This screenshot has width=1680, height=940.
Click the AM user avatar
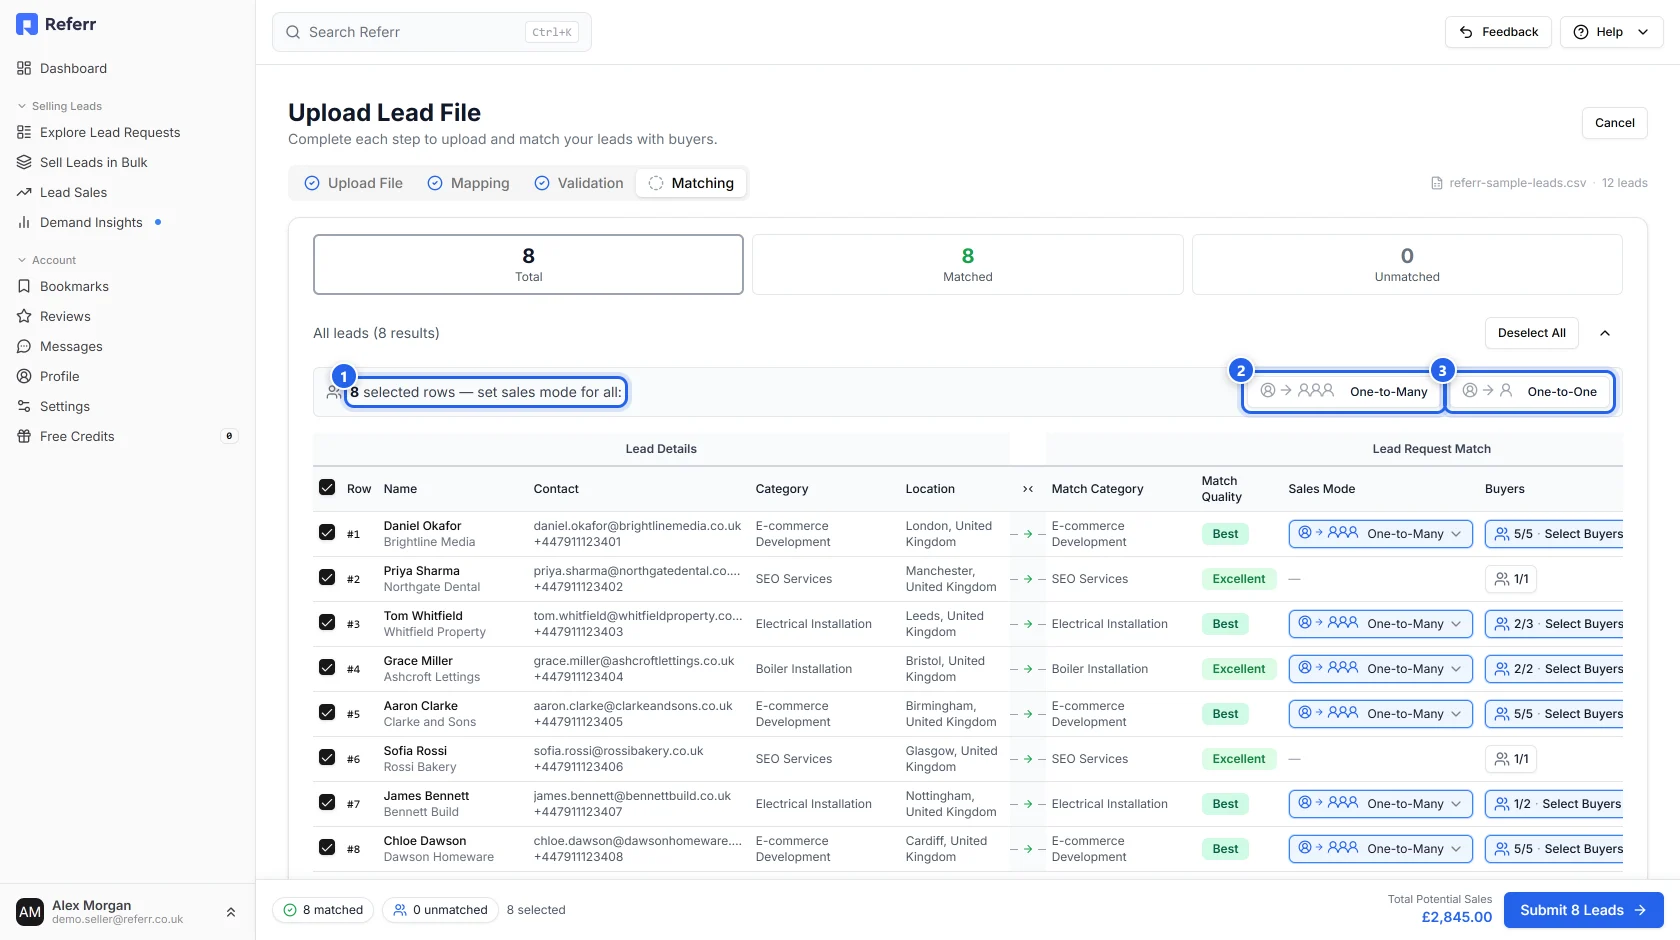tap(30, 912)
